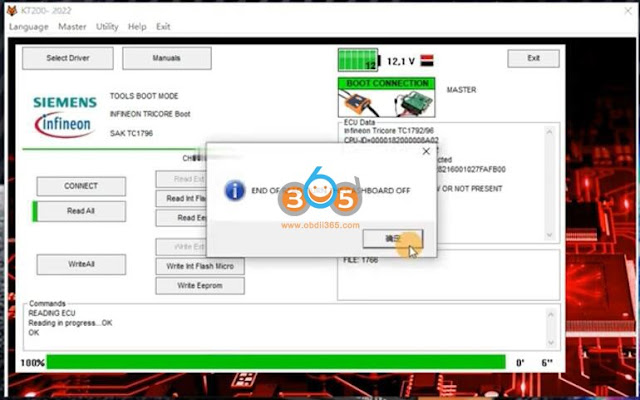Screen dimensions: 640x400
Task: Click the Read Int Flash button
Action: point(181,198)
